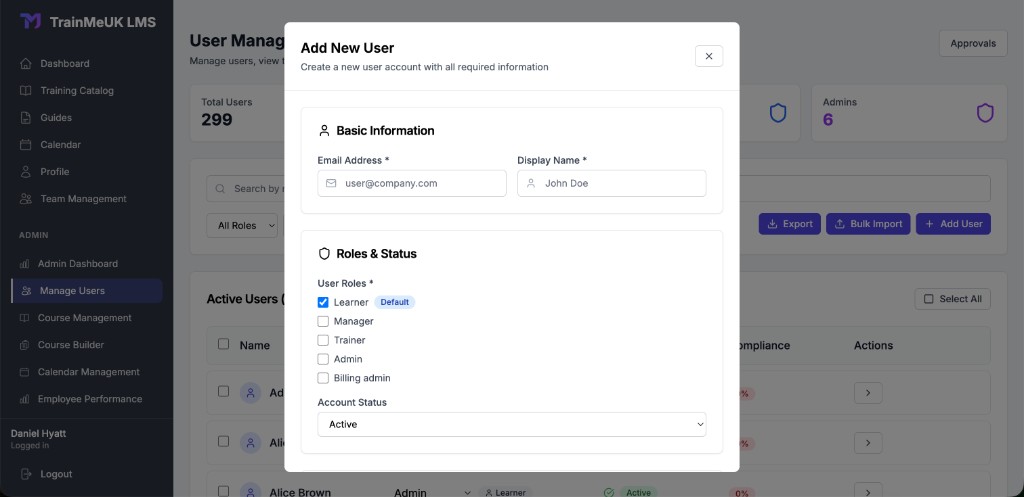
Task: Click the Approvals button
Action: (x=973, y=44)
